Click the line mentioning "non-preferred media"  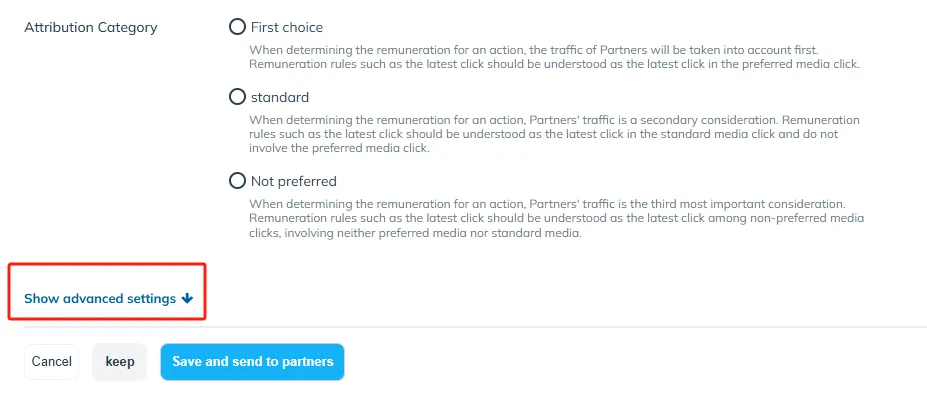[x=556, y=218]
